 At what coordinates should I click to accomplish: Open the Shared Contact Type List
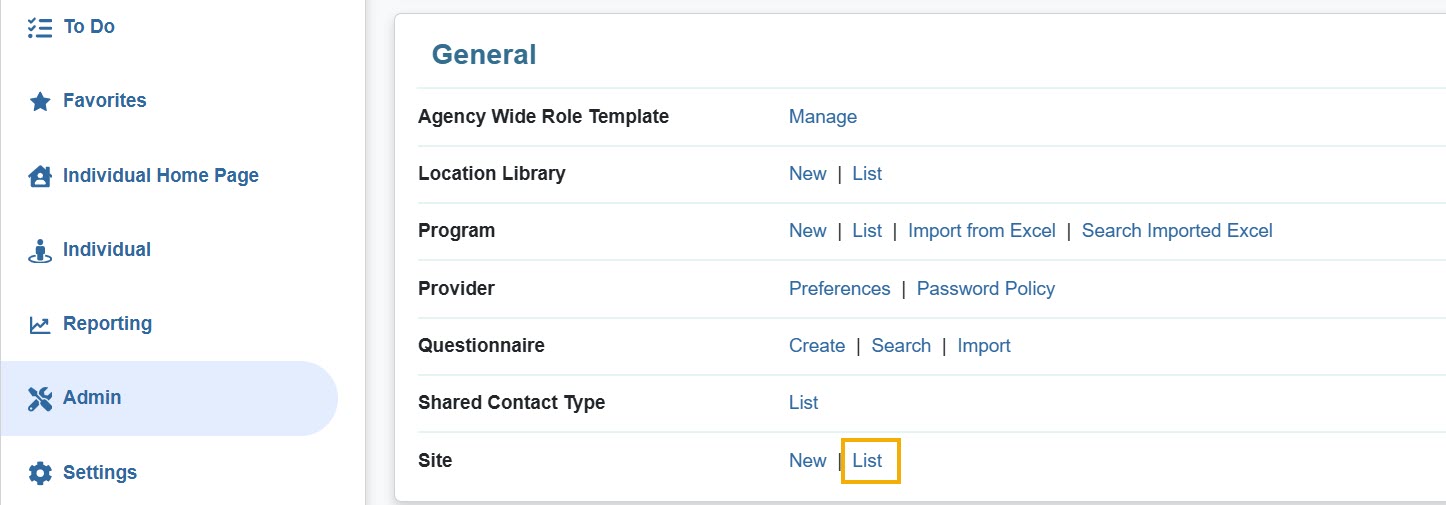pos(803,403)
